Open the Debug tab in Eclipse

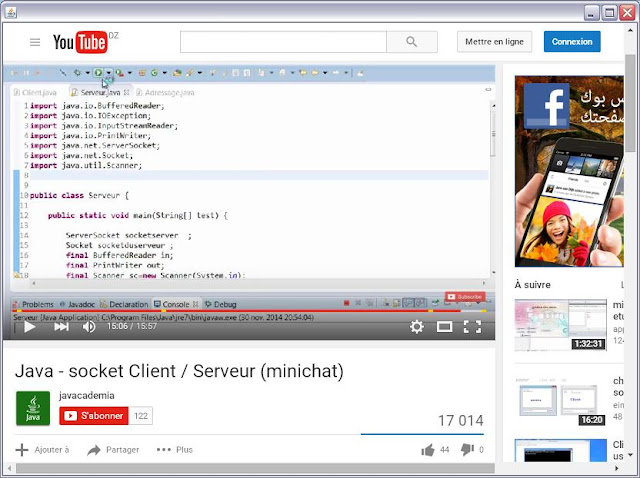tap(221, 304)
